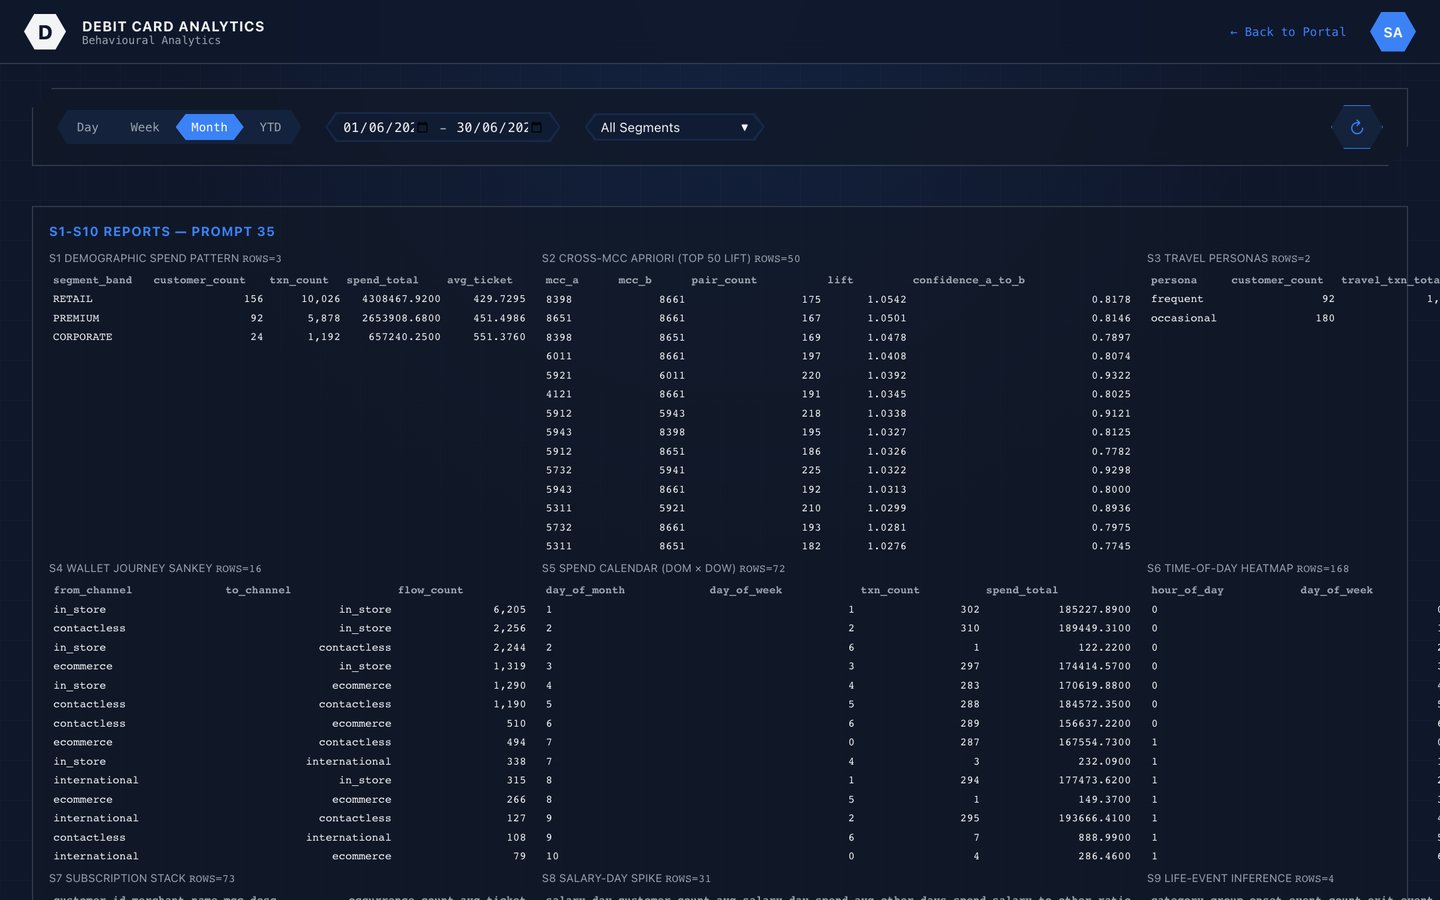The width and height of the screenshot is (1440, 900).
Task: Click flow count 79
Action: (x=519, y=856)
